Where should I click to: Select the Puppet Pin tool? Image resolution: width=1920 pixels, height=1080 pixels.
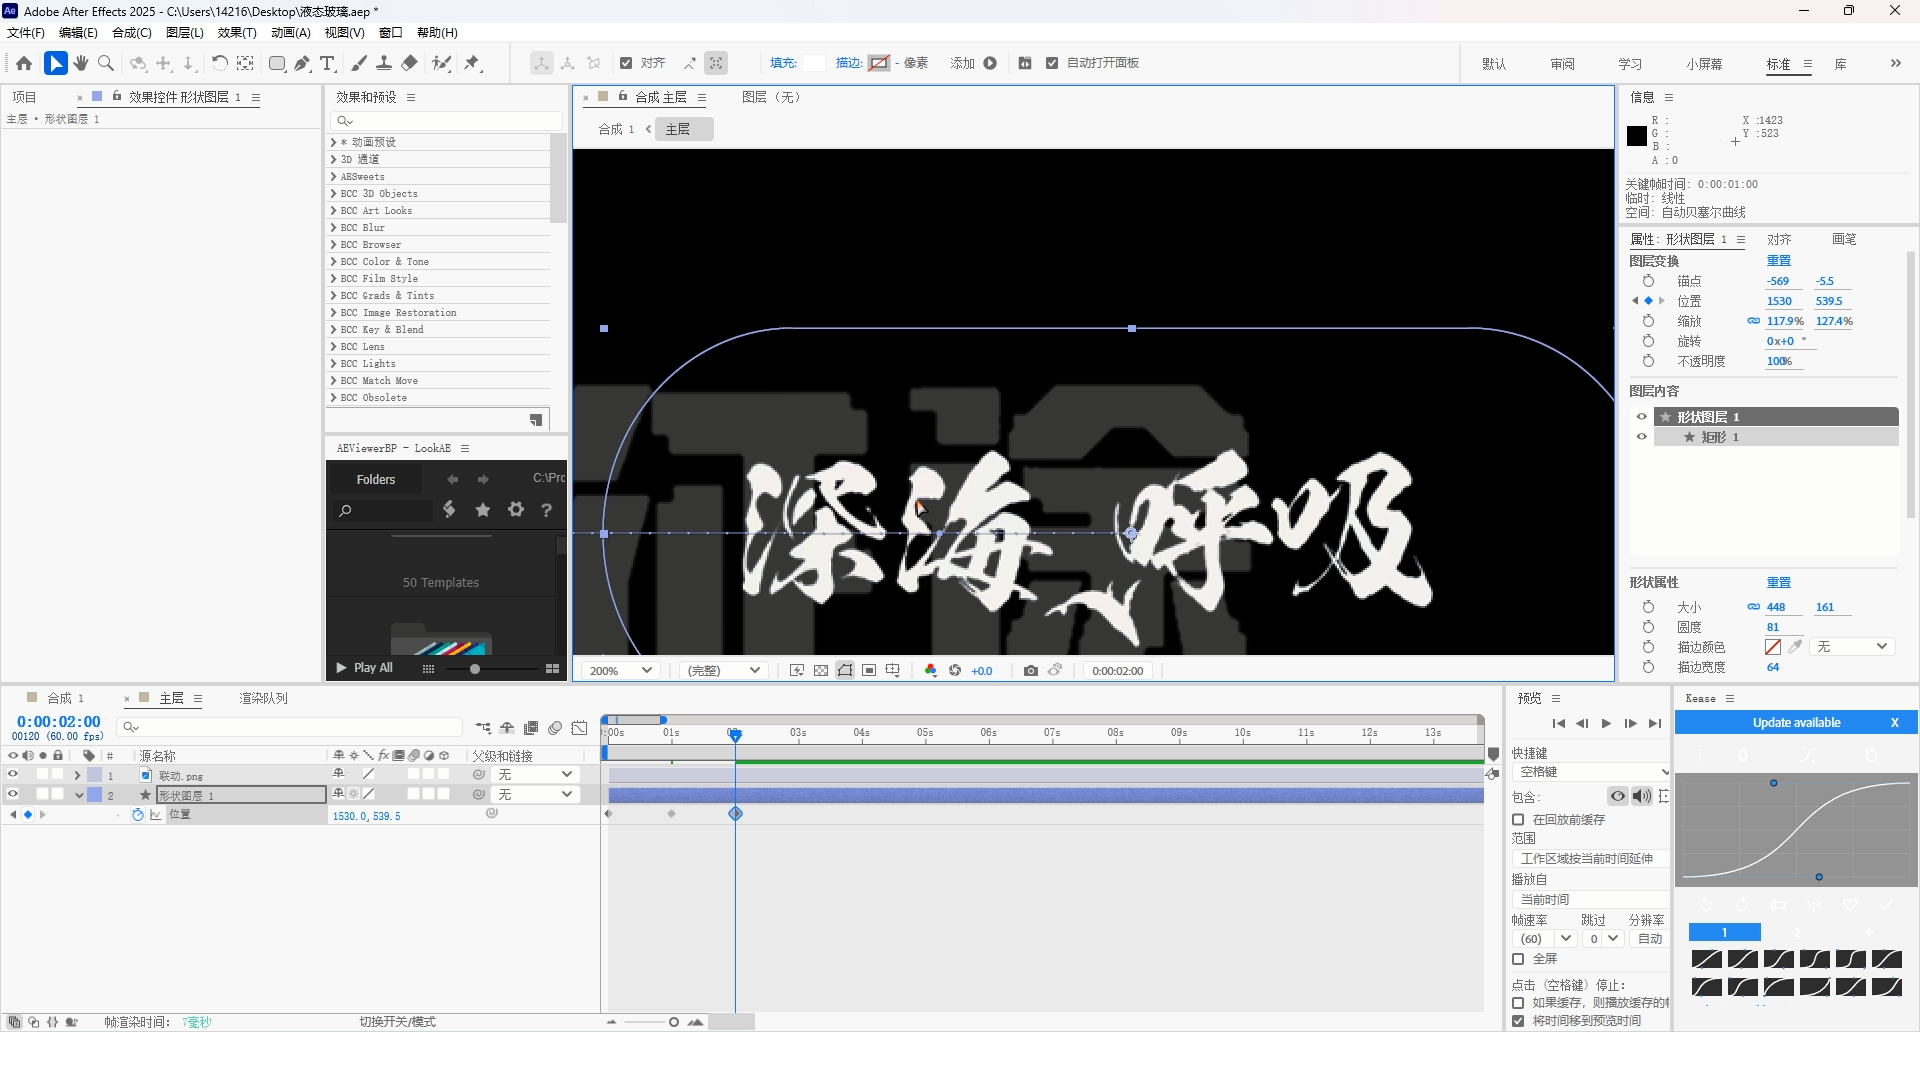click(x=472, y=63)
